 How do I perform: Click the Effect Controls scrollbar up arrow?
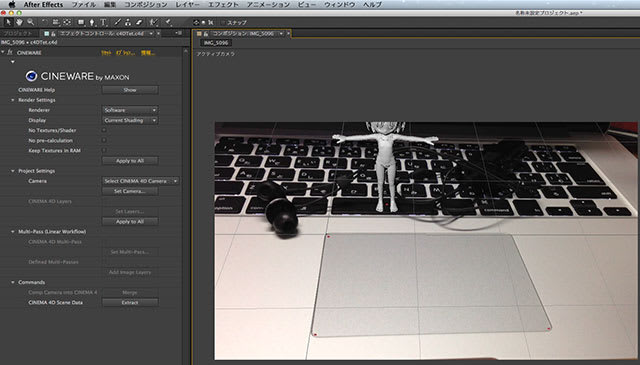[186, 51]
